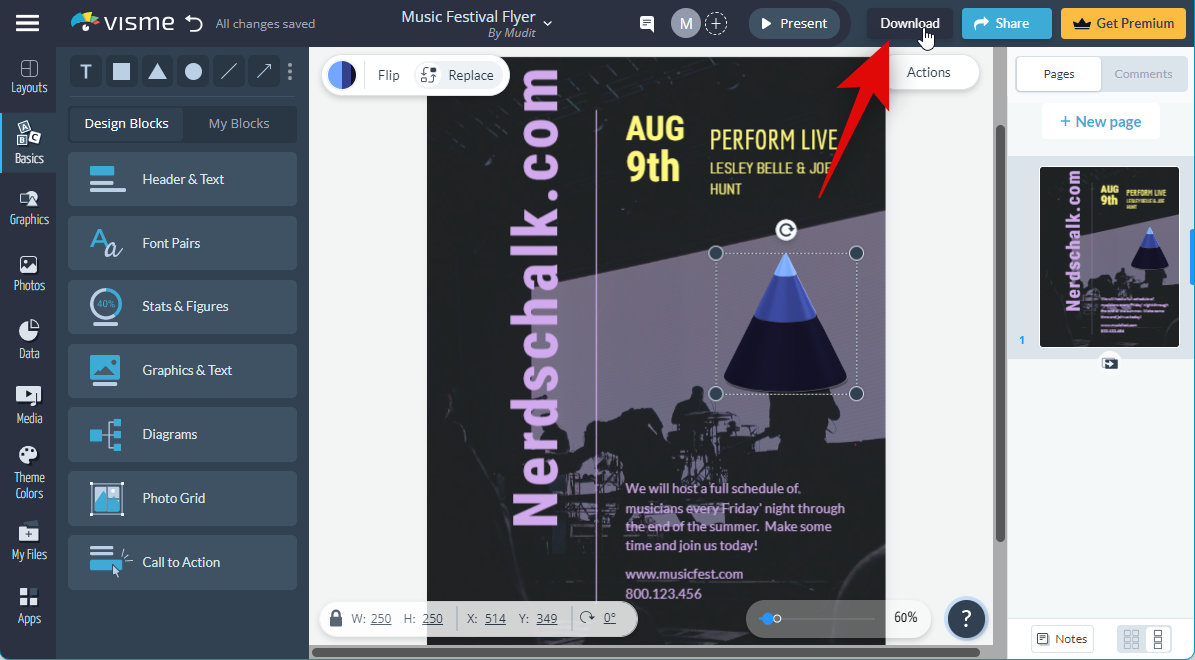Select the Nerdschalk.com vertical text
Screen dimensions: 1195x660
(535, 298)
